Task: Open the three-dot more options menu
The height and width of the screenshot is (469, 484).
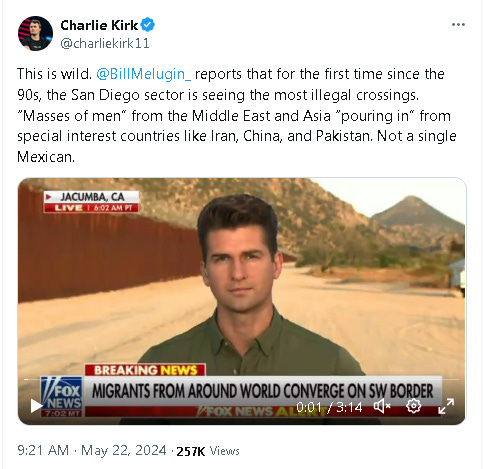Action: (458, 25)
